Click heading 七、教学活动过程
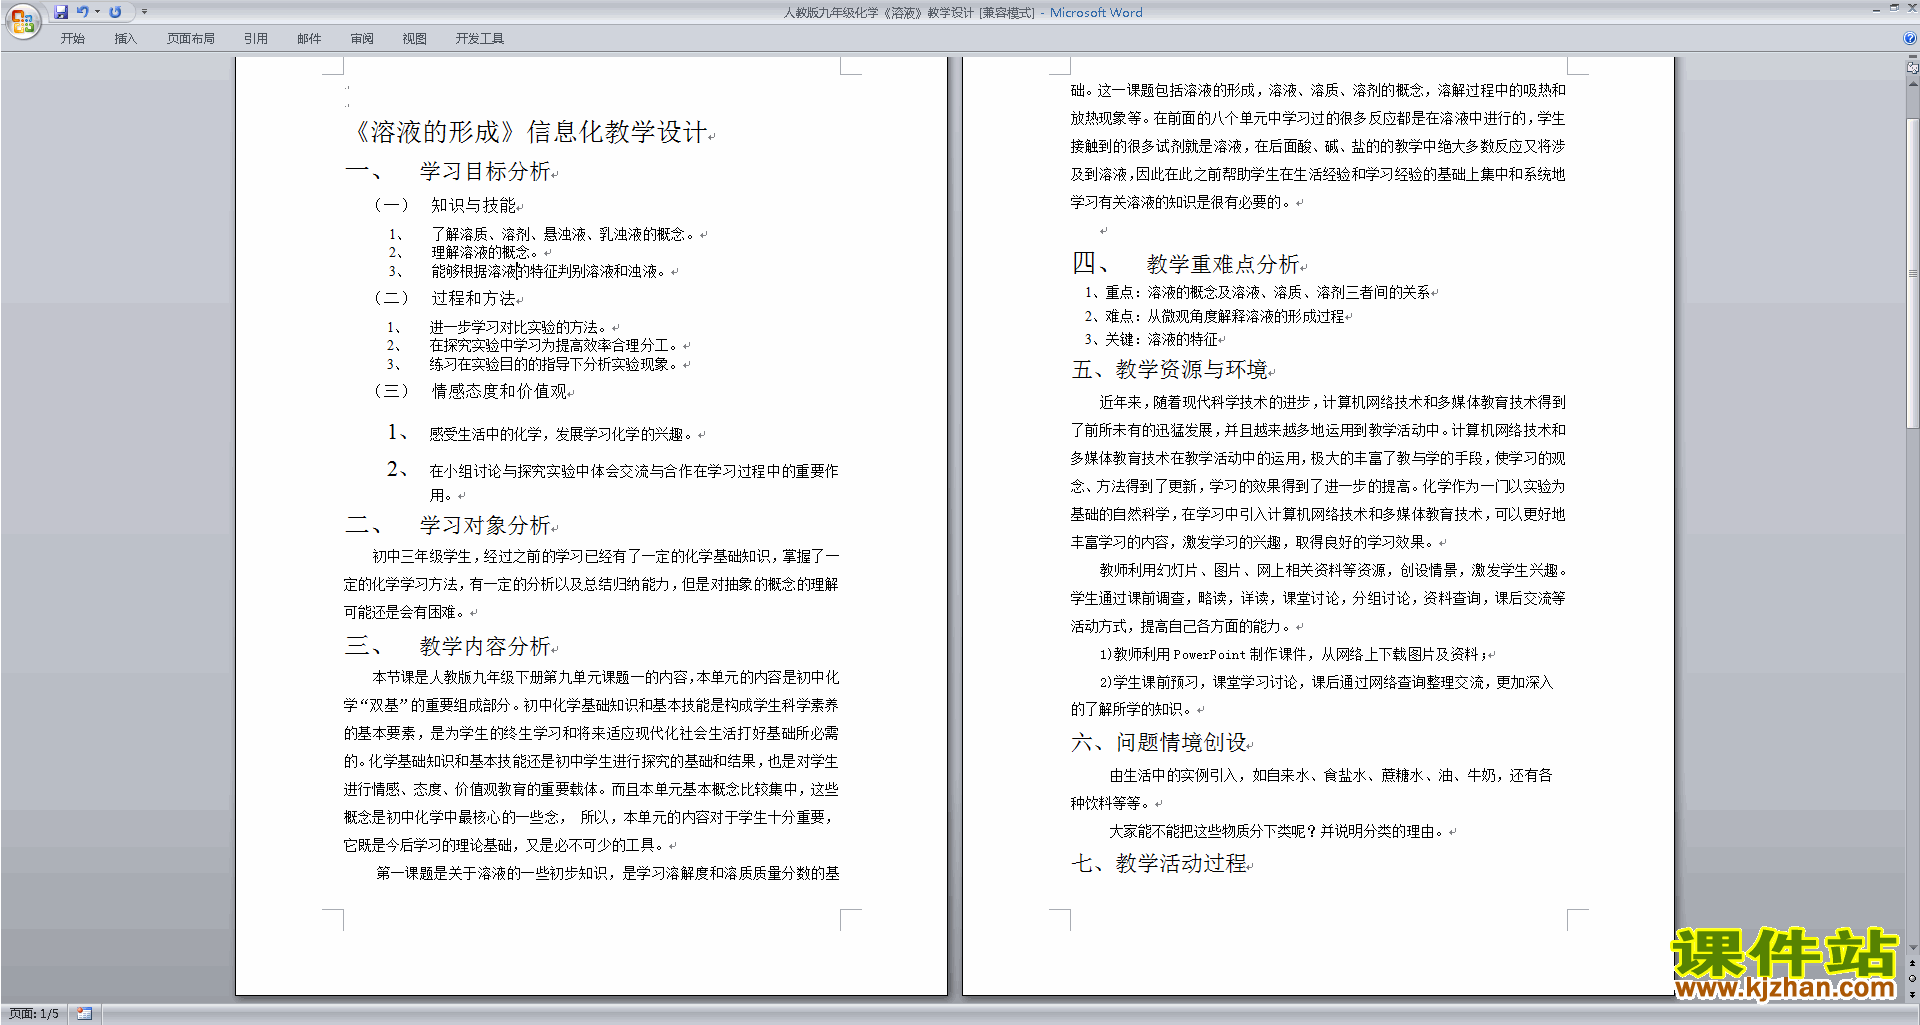This screenshot has width=1920, height=1025. [x=1159, y=864]
